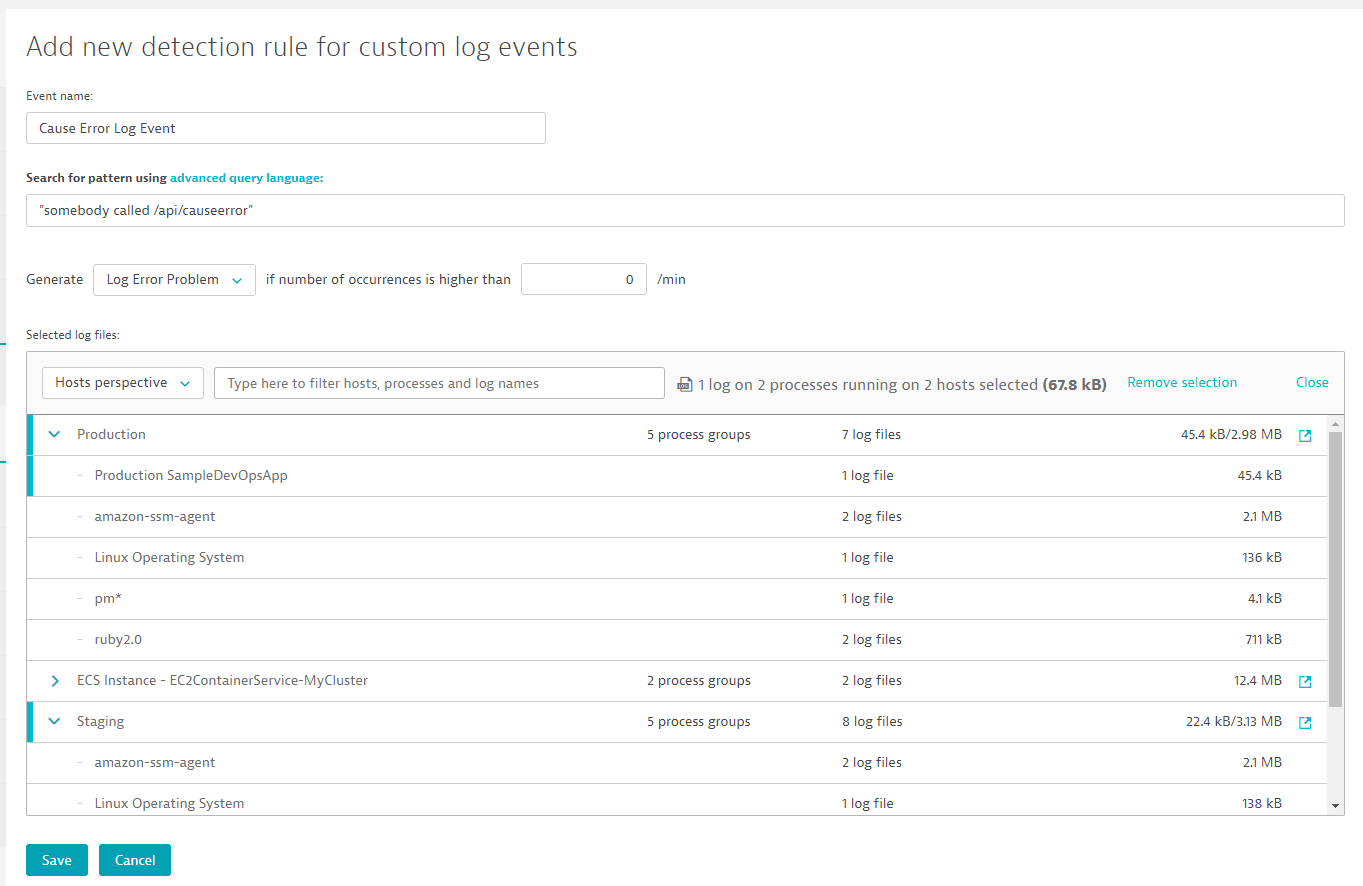Click the log file icon beside selection summary
The image size is (1363, 886).
(685, 384)
